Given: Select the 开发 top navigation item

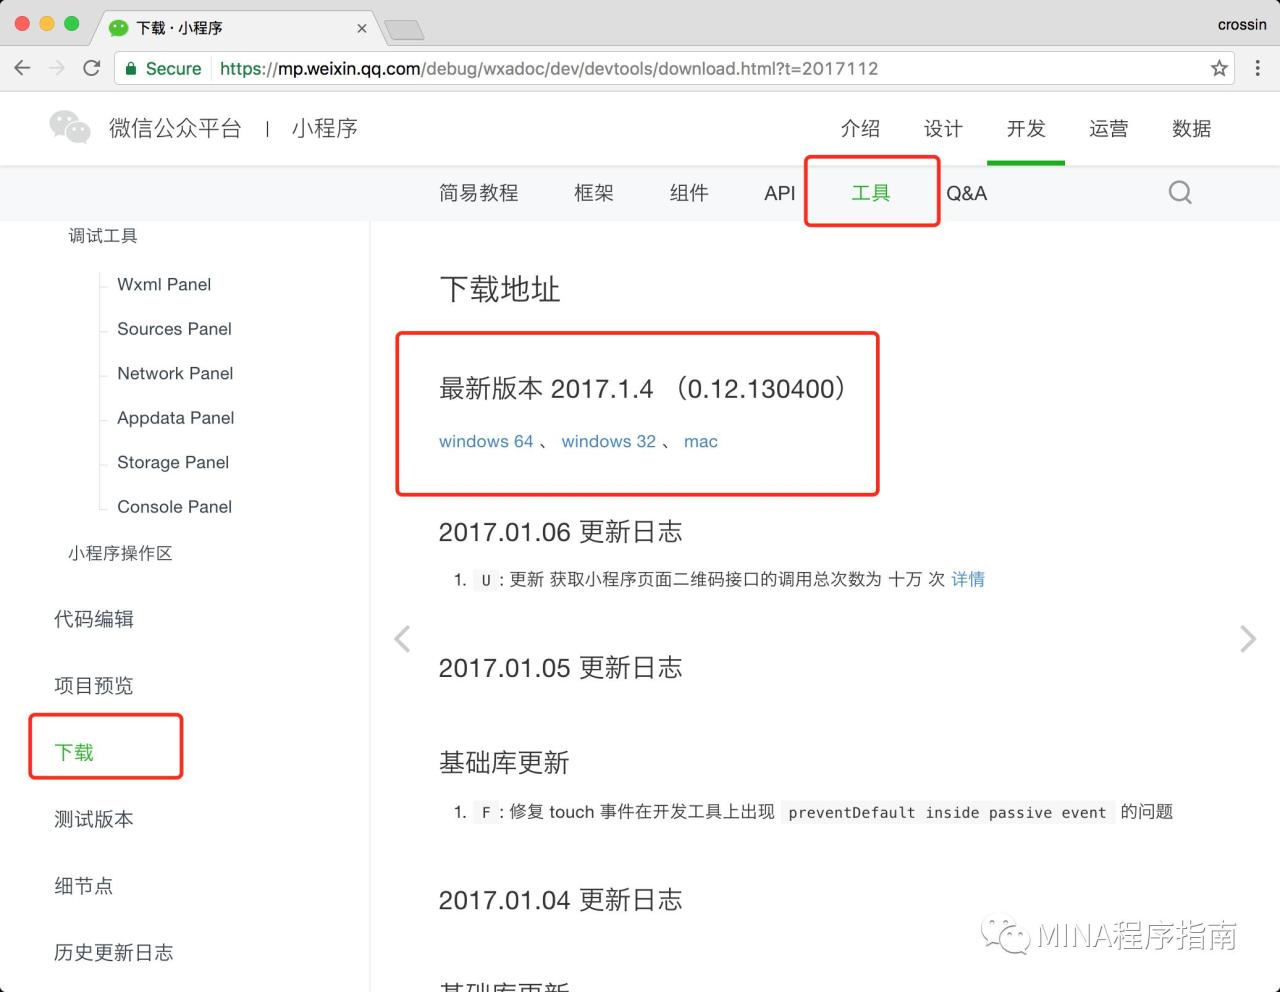Looking at the screenshot, I should (1026, 128).
